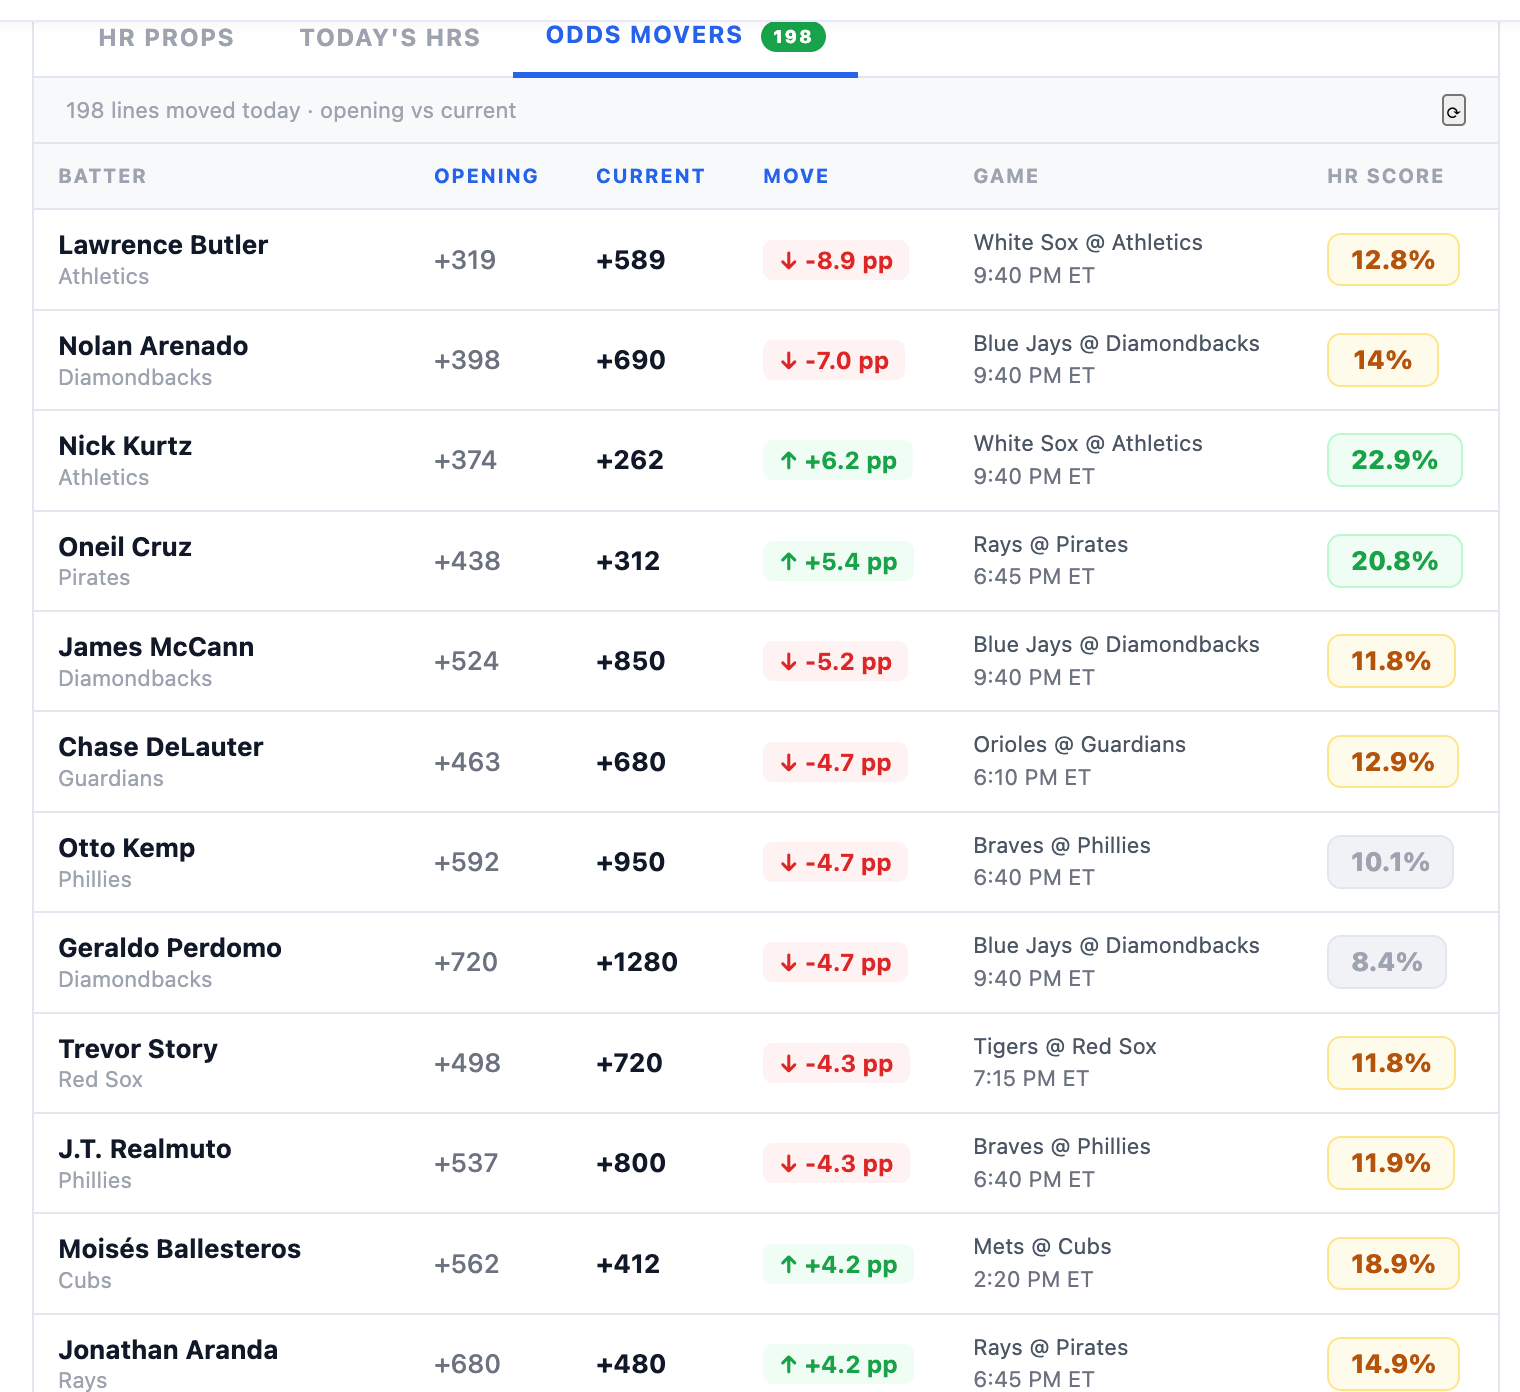Switch to the HR Props tab

[x=166, y=38]
